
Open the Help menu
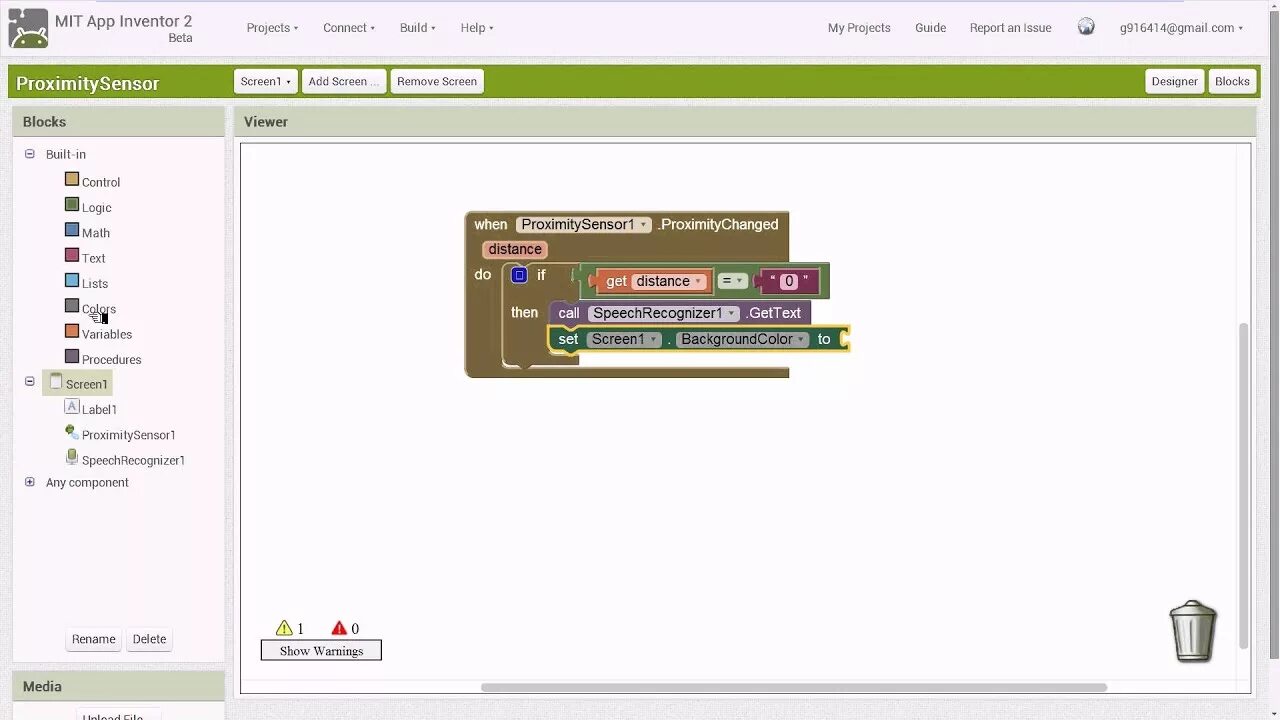pyautogui.click(x=477, y=28)
